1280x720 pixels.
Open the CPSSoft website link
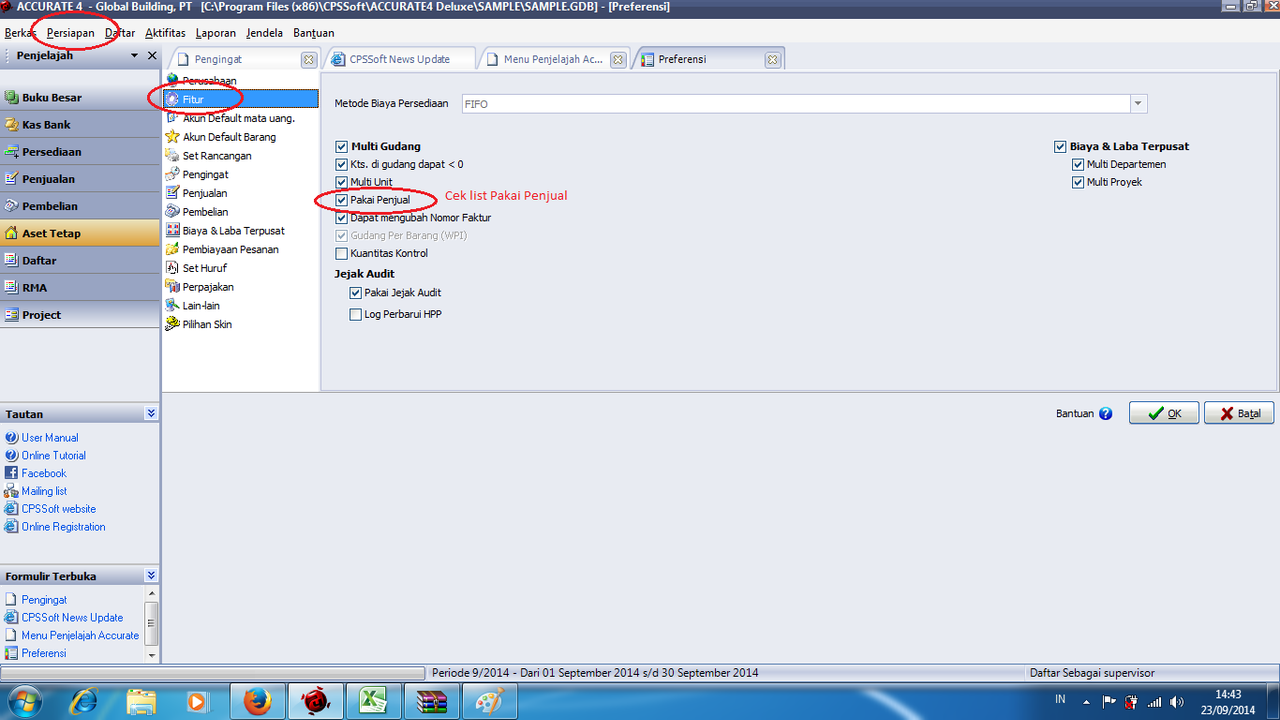click(59, 509)
